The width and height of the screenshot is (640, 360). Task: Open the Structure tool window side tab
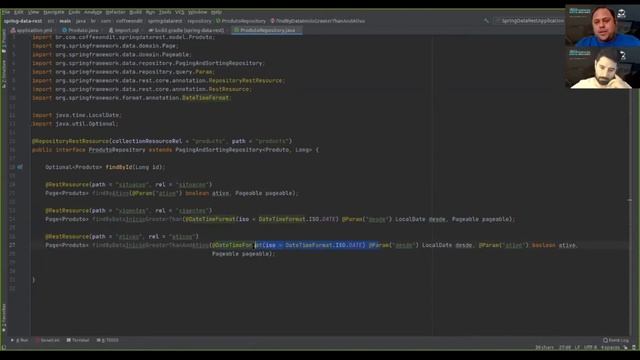pos(4,73)
